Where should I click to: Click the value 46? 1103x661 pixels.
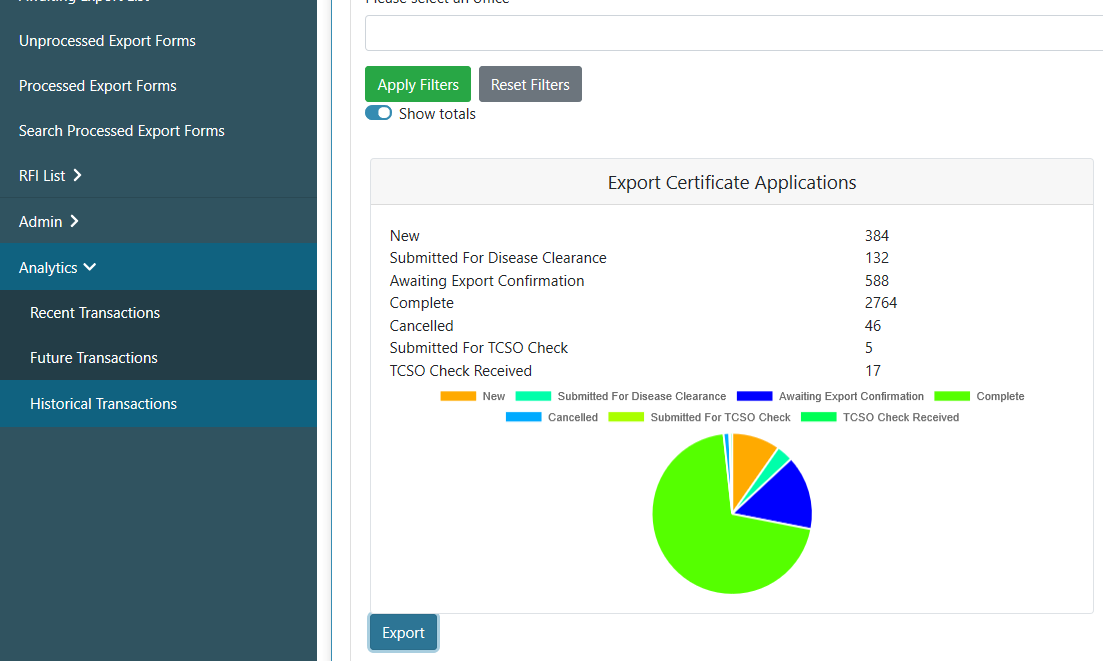click(872, 326)
